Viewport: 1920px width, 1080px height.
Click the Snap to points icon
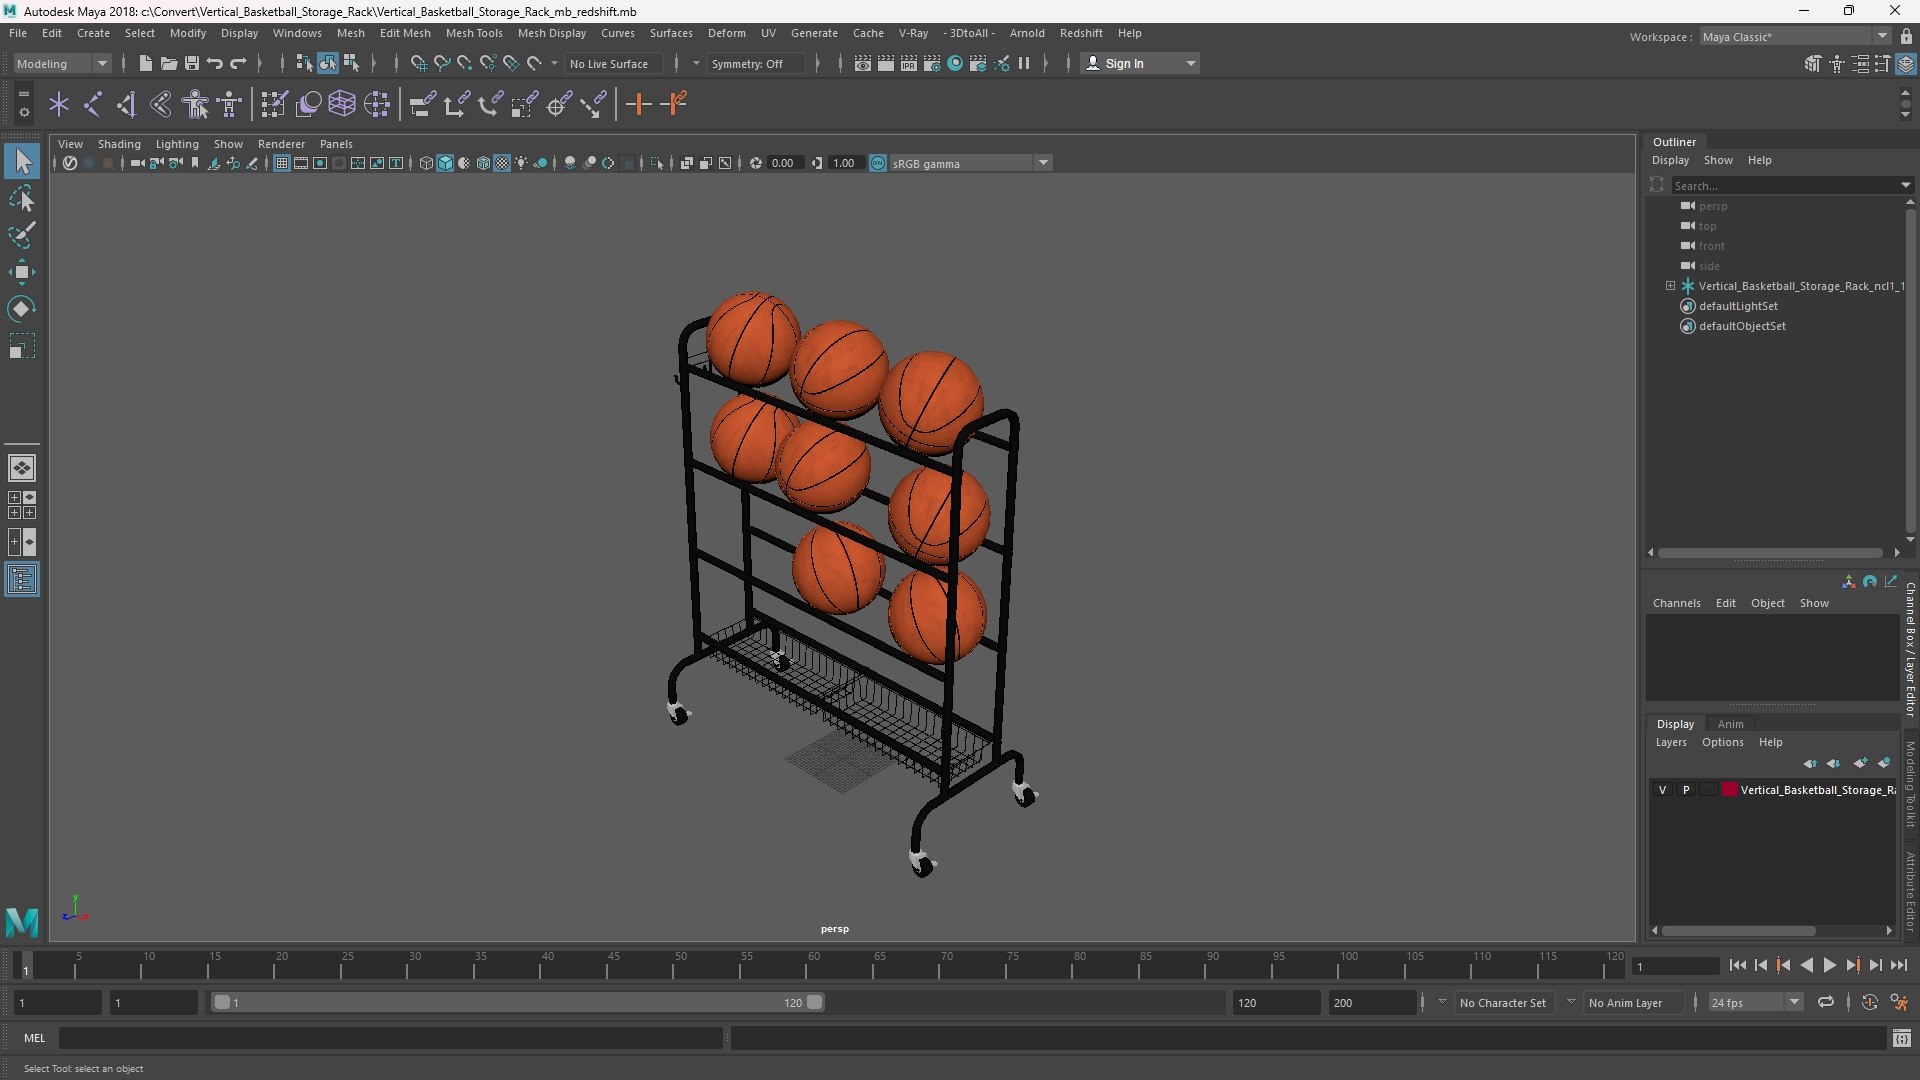pos(464,63)
